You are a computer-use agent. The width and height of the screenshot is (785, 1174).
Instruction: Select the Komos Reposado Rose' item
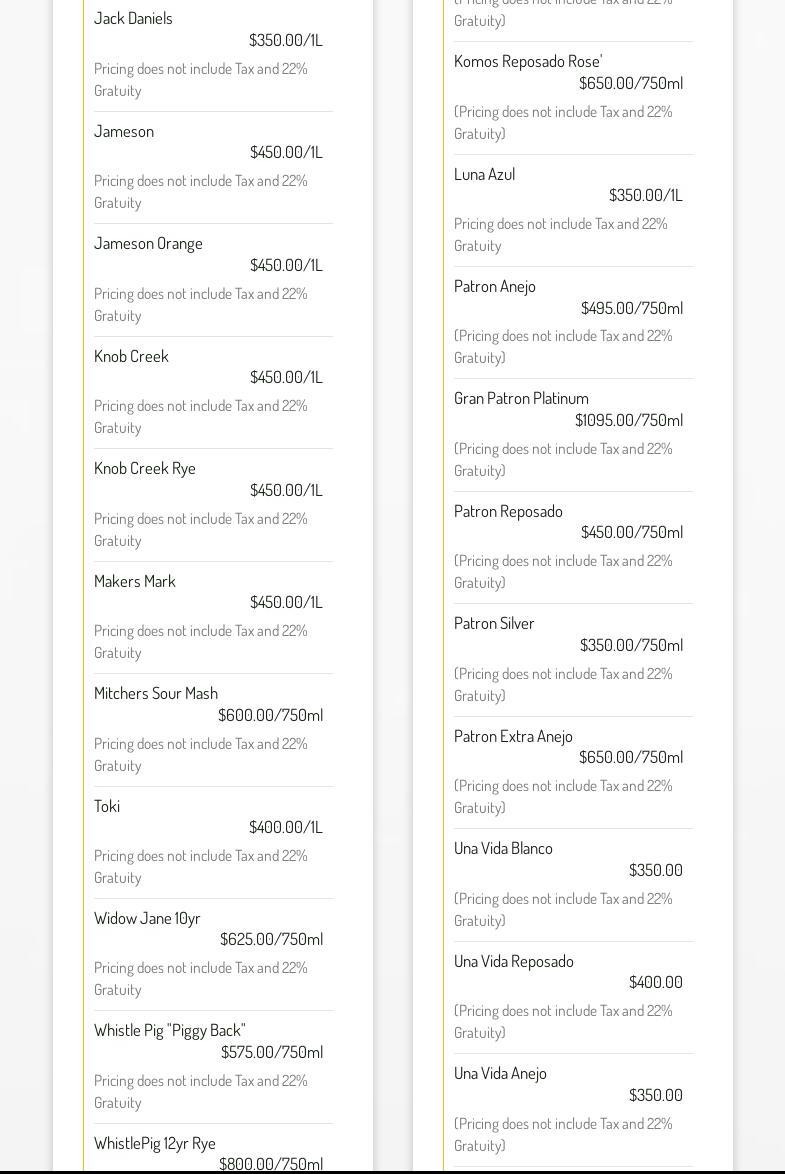(x=528, y=61)
